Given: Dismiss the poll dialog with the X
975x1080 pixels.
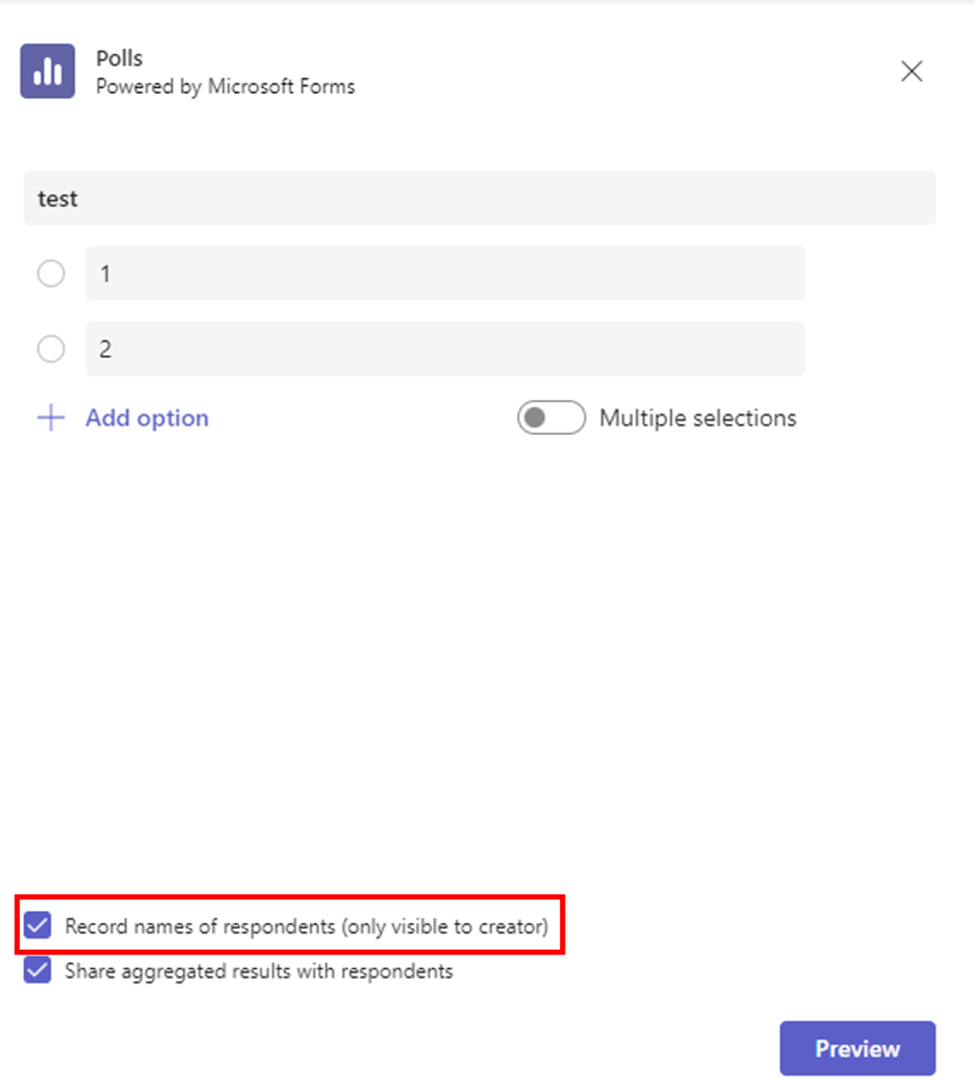Looking at the screenshot, I should pyautogui.click(x=911, y=71).
